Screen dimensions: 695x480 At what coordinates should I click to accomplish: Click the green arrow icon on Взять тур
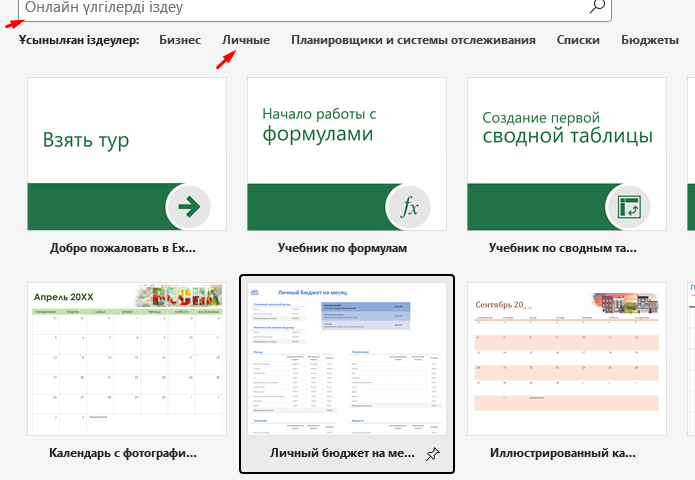click(189, 207)
